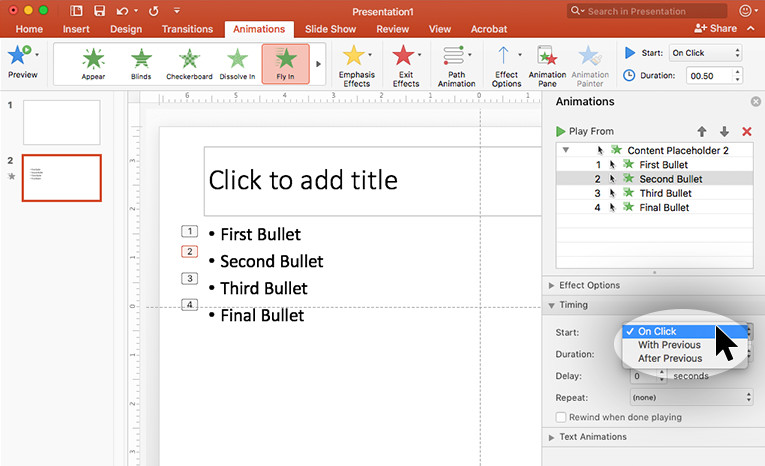
Task: Apply the Appear animation effect
Action: [93, 63]
